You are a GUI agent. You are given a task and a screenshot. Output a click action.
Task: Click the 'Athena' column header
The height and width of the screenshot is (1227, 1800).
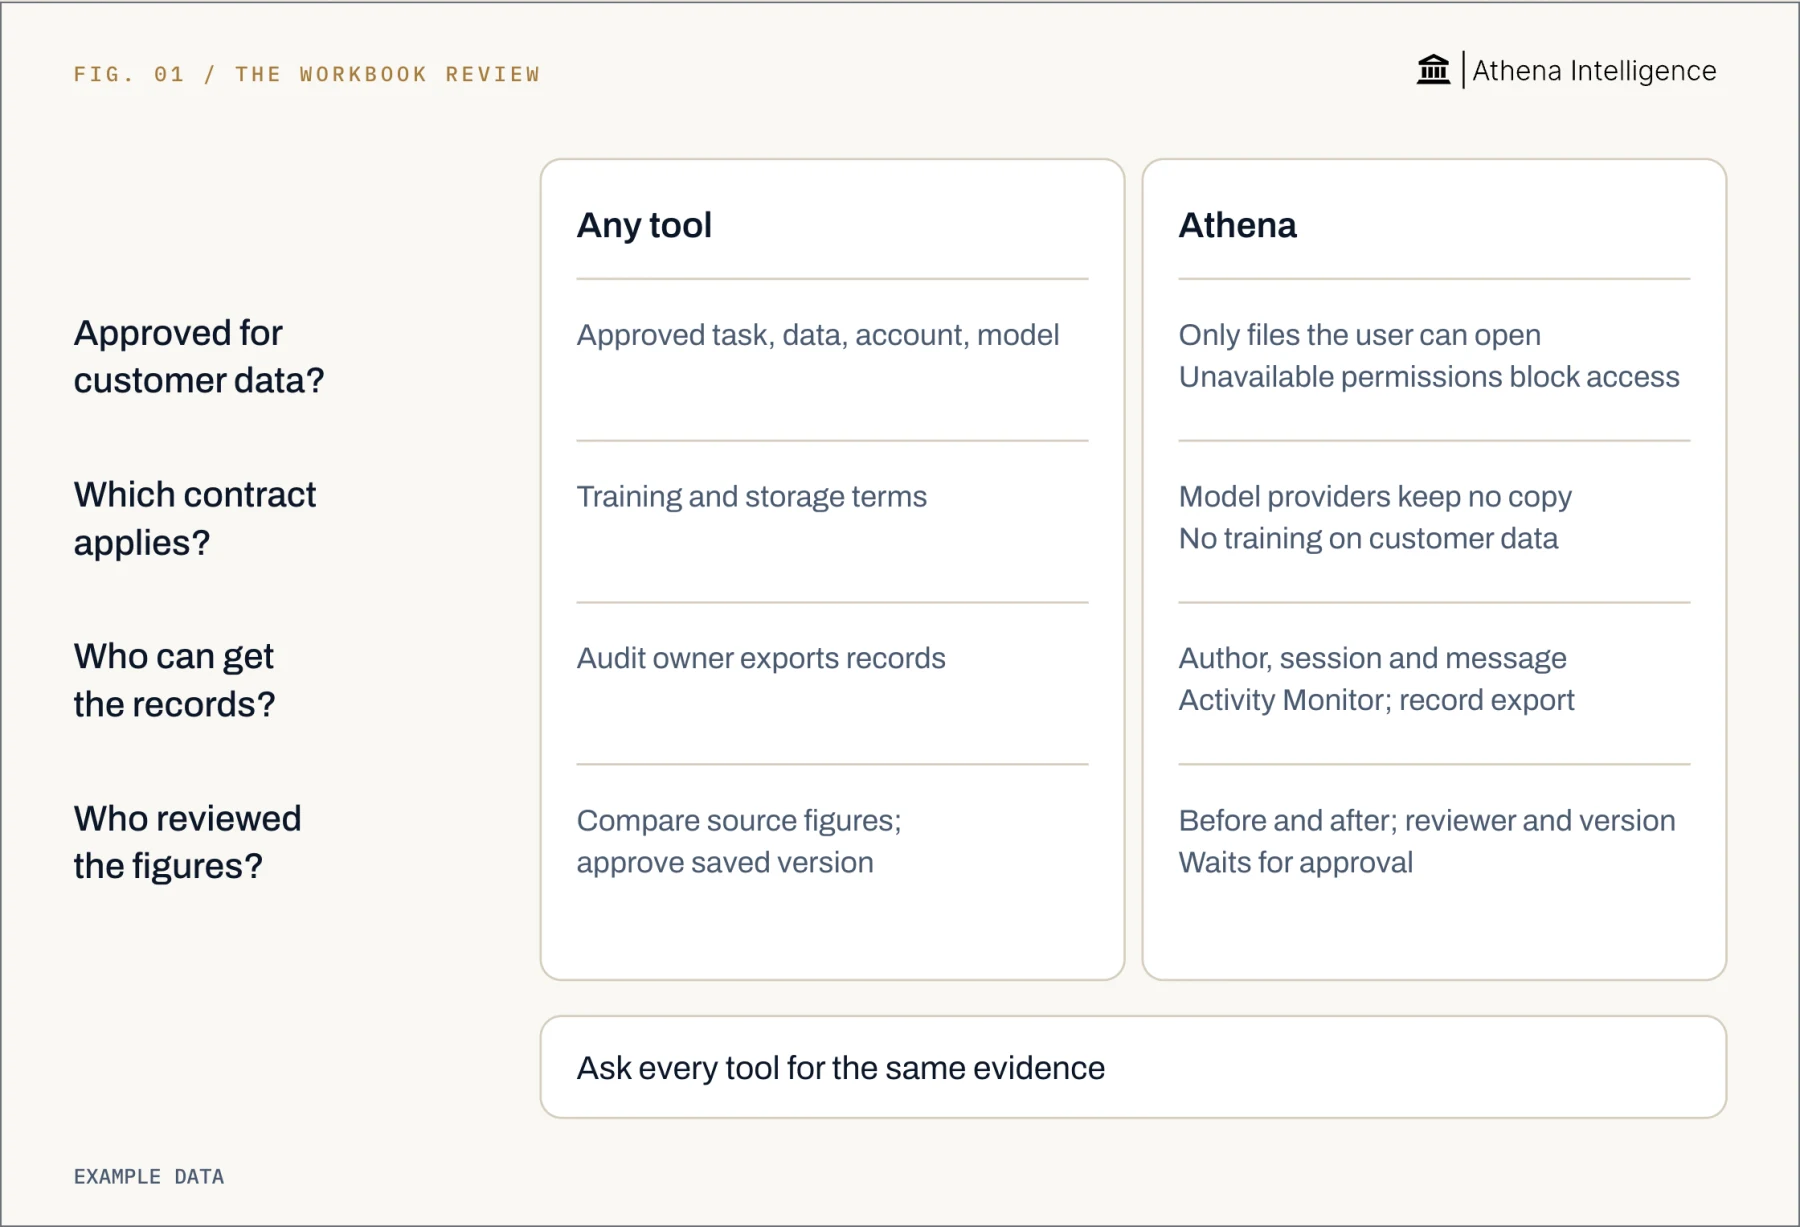[x=1237, y=225]
